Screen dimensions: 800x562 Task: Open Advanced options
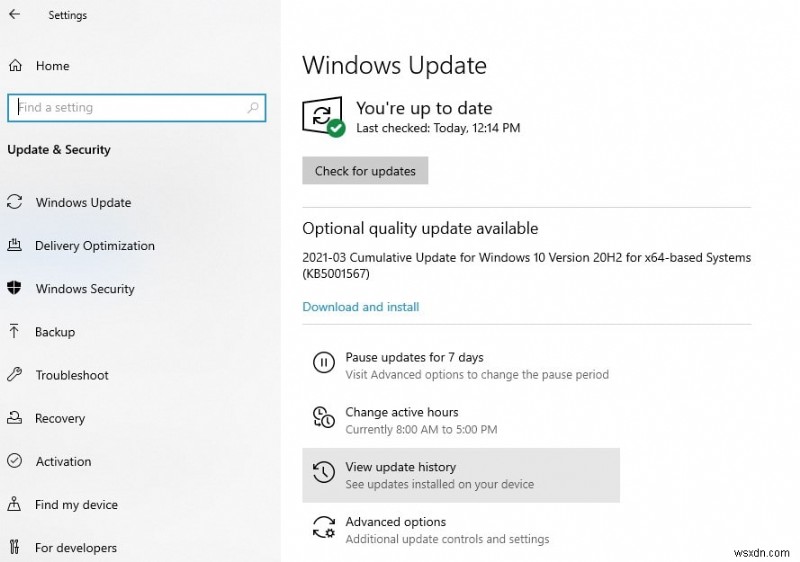(x=395, y=522)
